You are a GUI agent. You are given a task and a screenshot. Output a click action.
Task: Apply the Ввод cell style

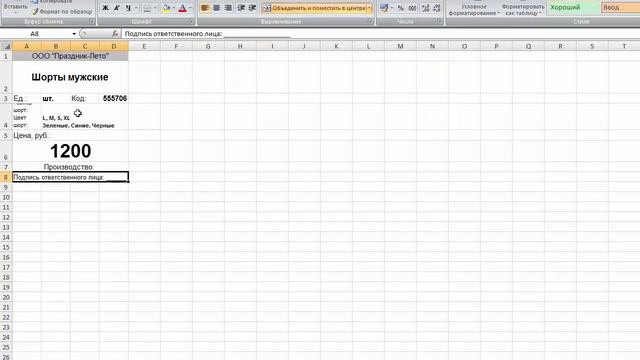click(x=620, y=7)
